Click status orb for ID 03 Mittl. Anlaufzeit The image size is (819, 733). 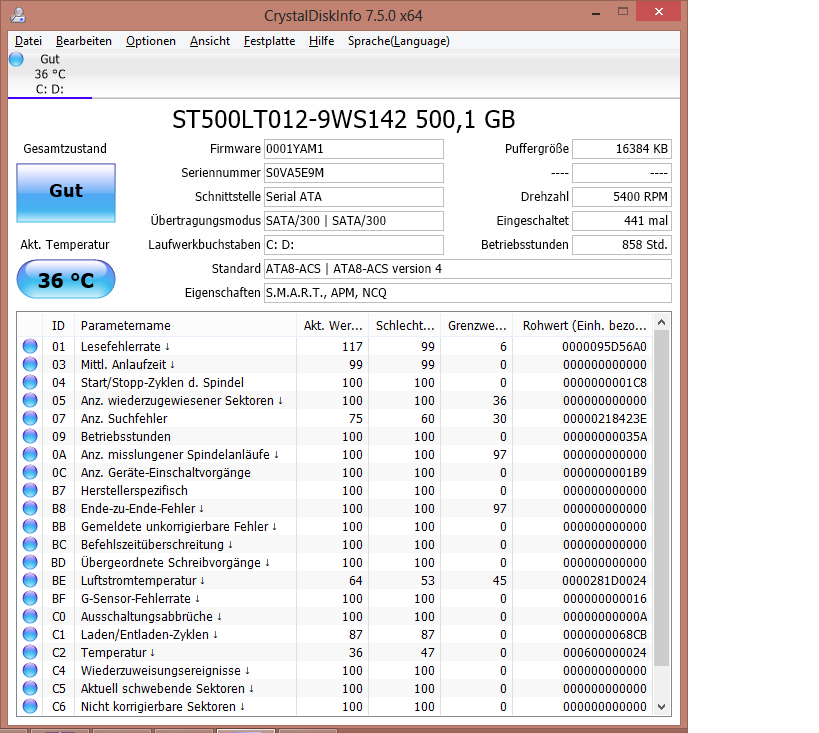point(30,364)
